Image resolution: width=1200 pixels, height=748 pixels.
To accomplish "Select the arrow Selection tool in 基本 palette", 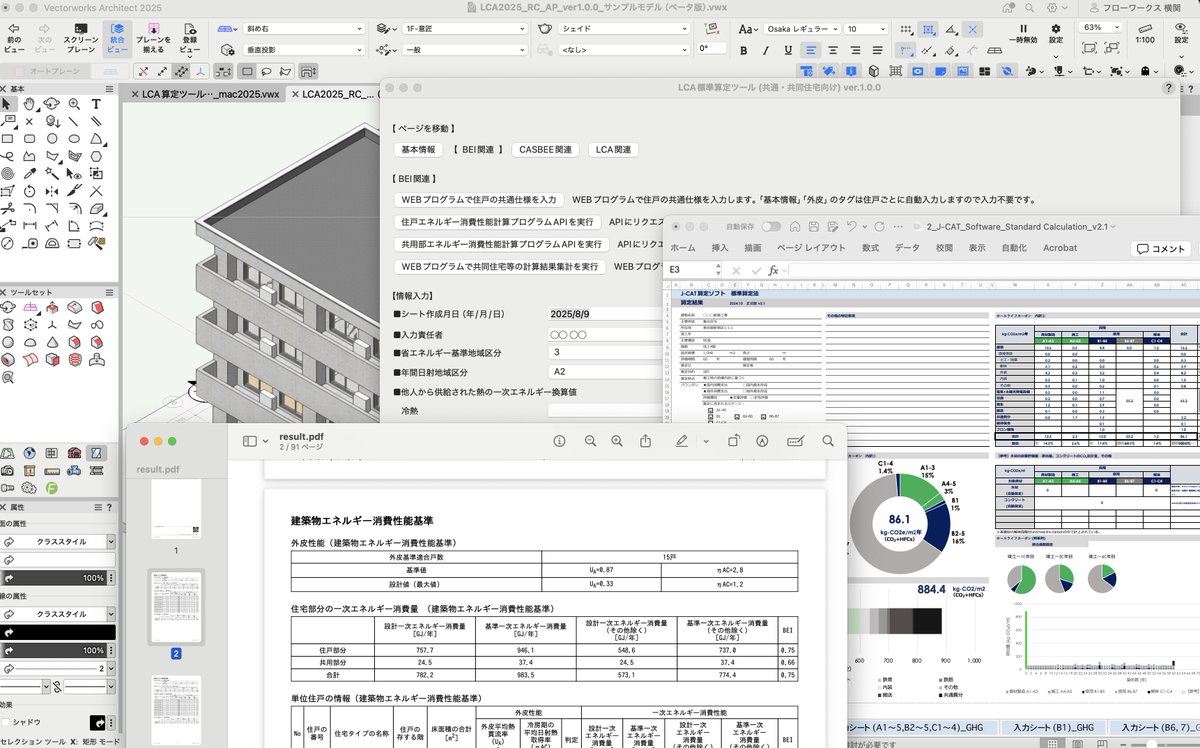I will [x=7, y=104].
